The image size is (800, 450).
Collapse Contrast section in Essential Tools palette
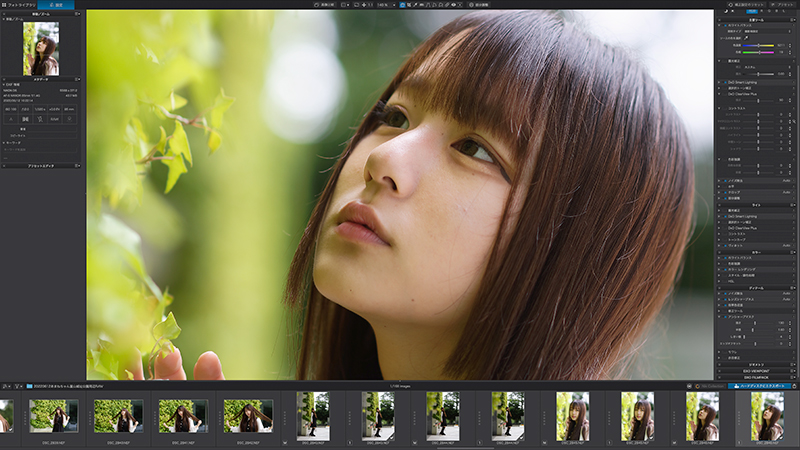pyautogui.click(x=719, y=108)
